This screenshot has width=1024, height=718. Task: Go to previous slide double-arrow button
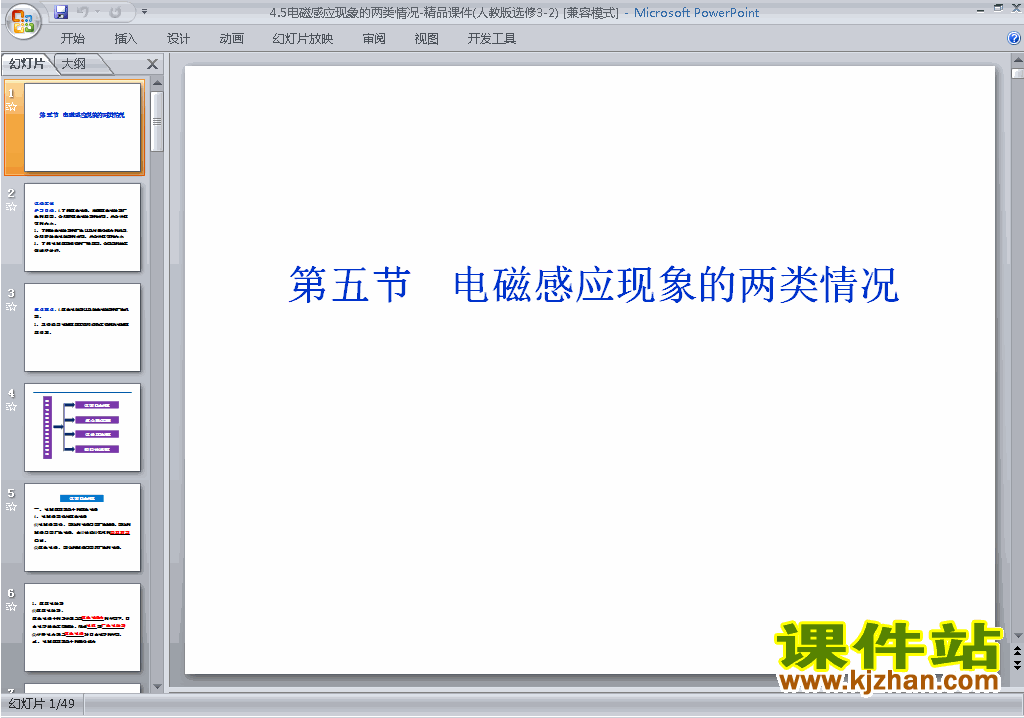pos(1017,651)
